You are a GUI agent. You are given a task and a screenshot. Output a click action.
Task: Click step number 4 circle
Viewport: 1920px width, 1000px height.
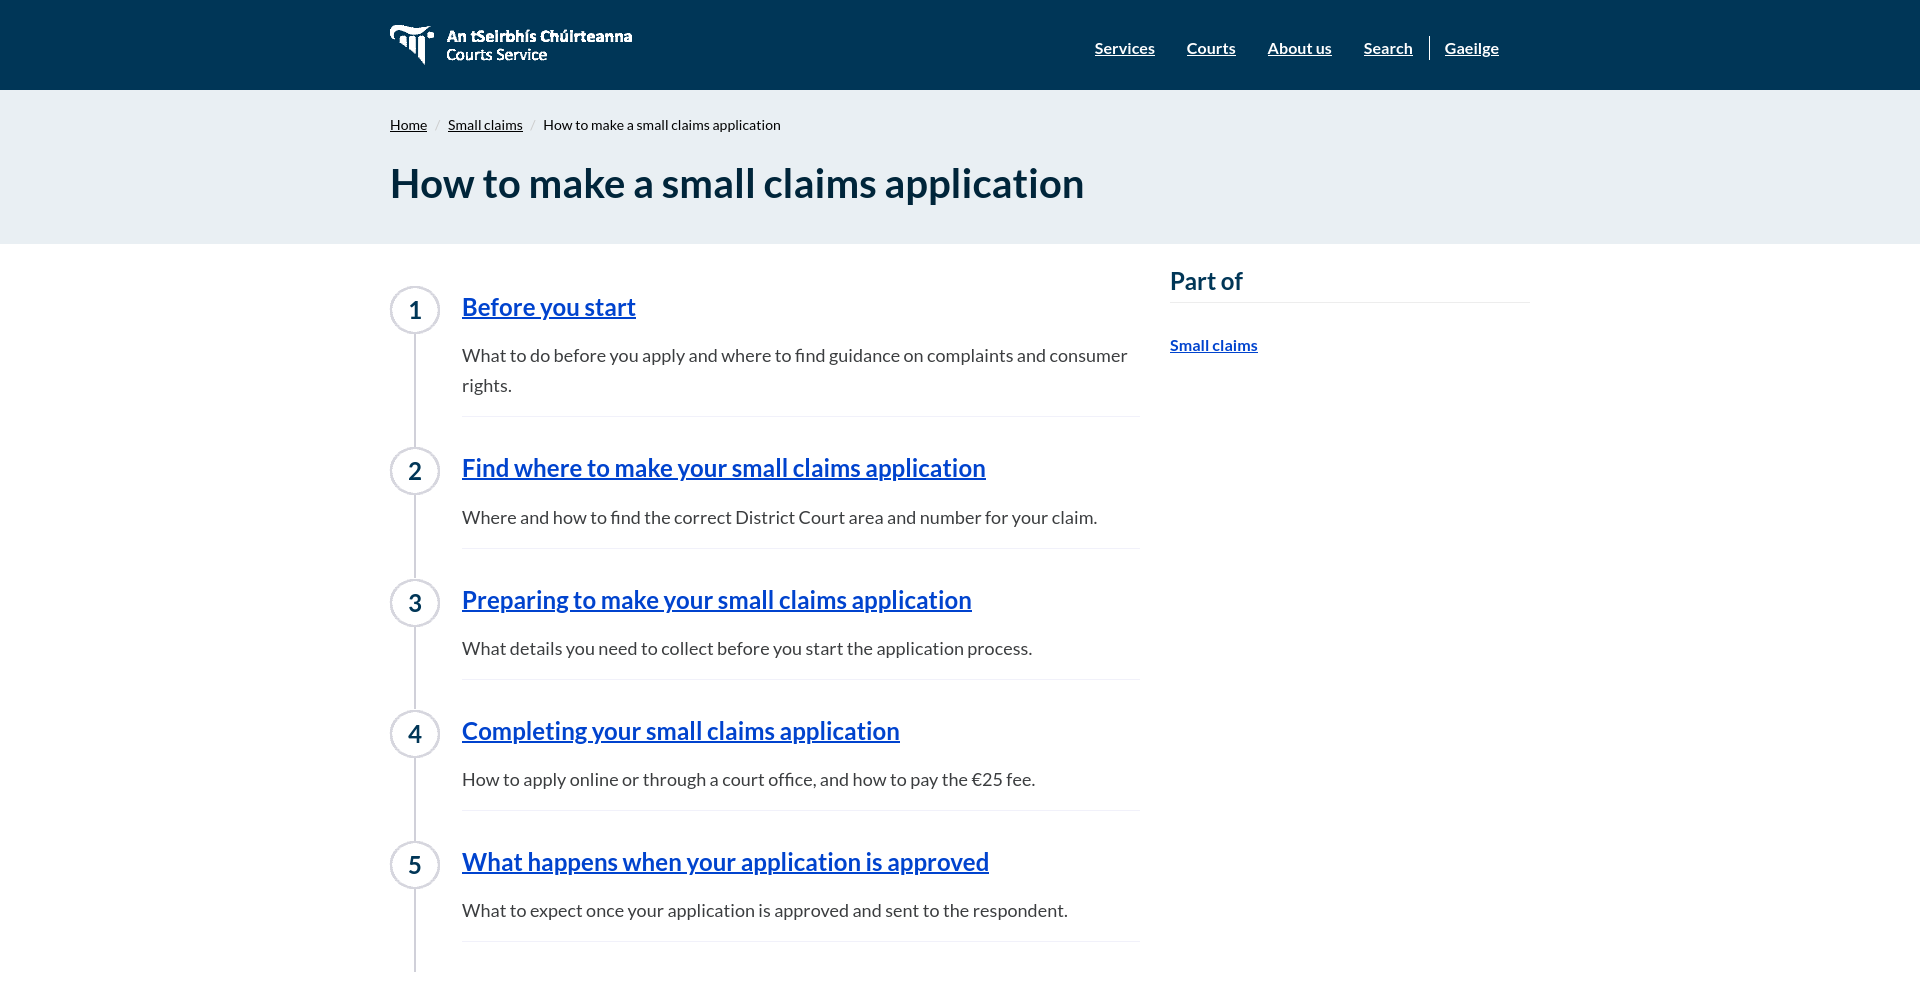(415, 734)
